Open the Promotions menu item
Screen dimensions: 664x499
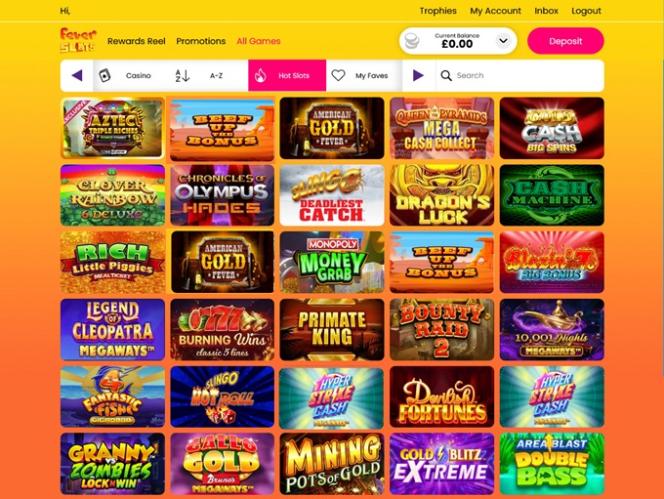pos(201,41)
